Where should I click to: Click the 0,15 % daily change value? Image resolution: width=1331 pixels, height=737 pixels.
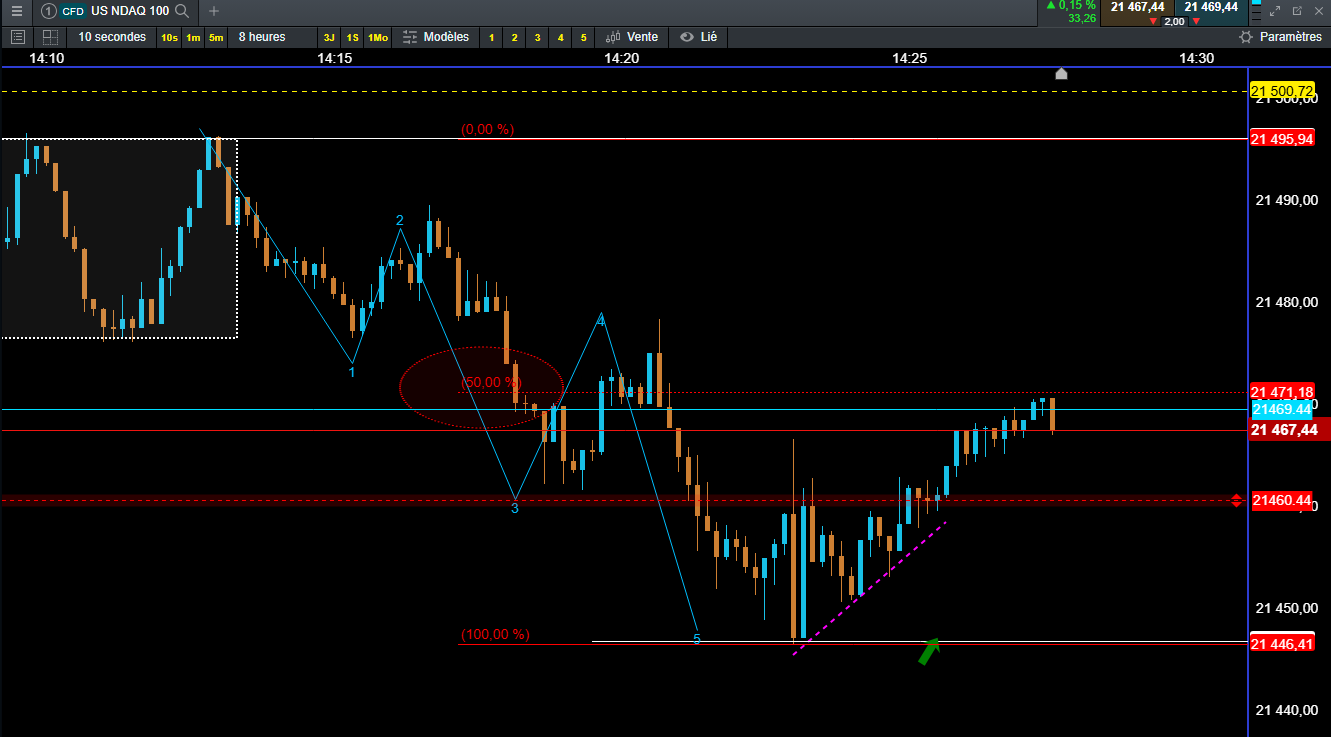pyautogui.click(x=1071, y=5)
